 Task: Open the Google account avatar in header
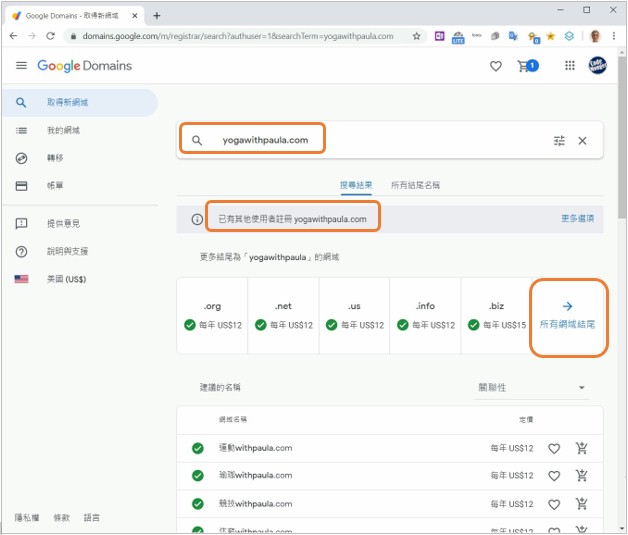point(597,66)
